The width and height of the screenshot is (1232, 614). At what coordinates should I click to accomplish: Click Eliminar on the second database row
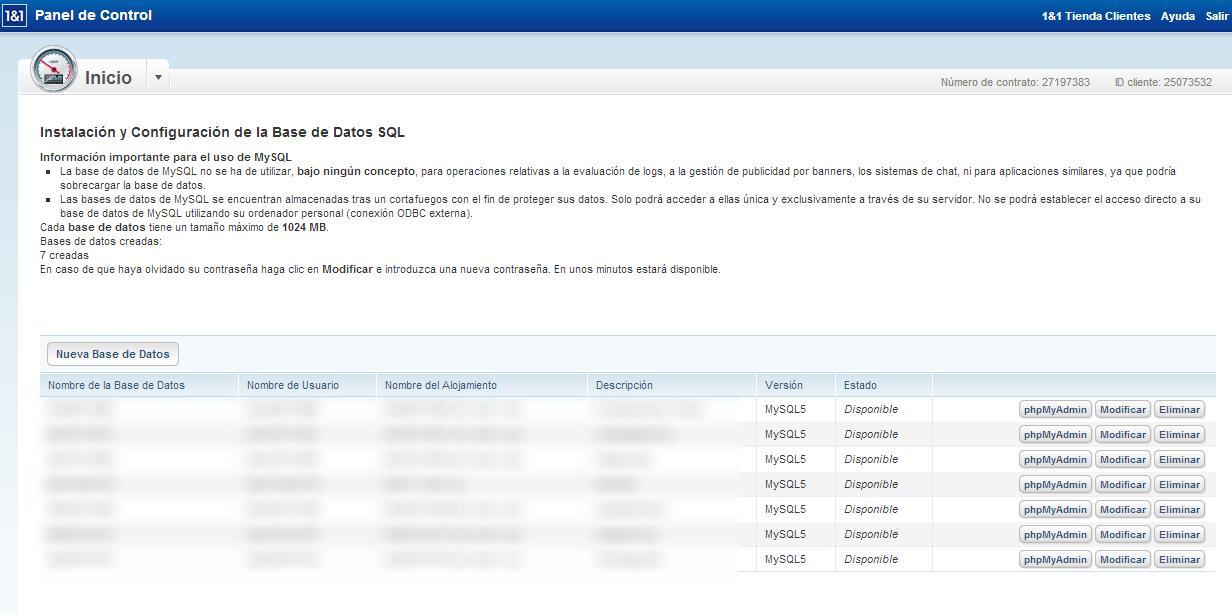(1179, 435)
